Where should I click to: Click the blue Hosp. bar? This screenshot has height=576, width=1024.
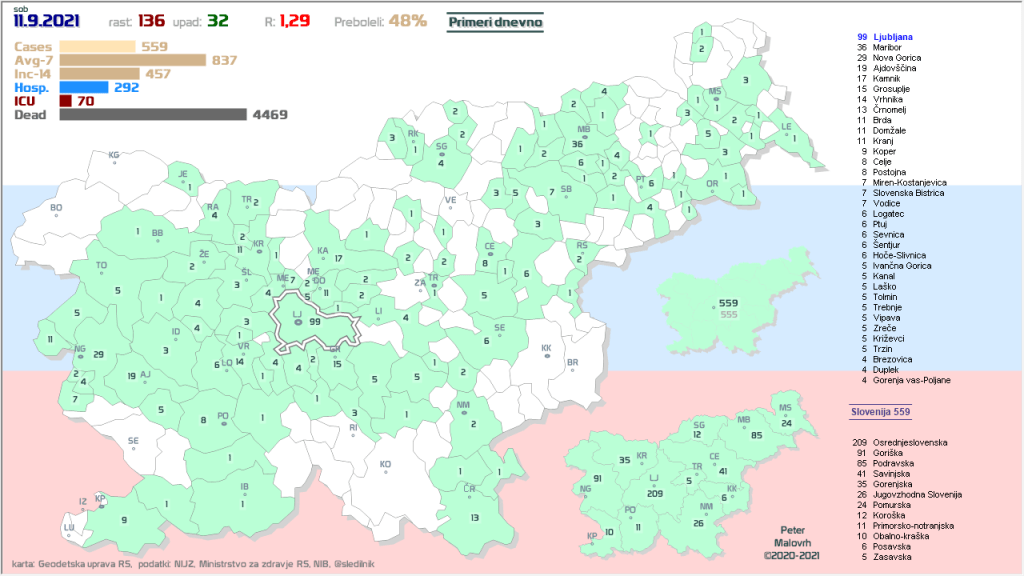(84, 87)
